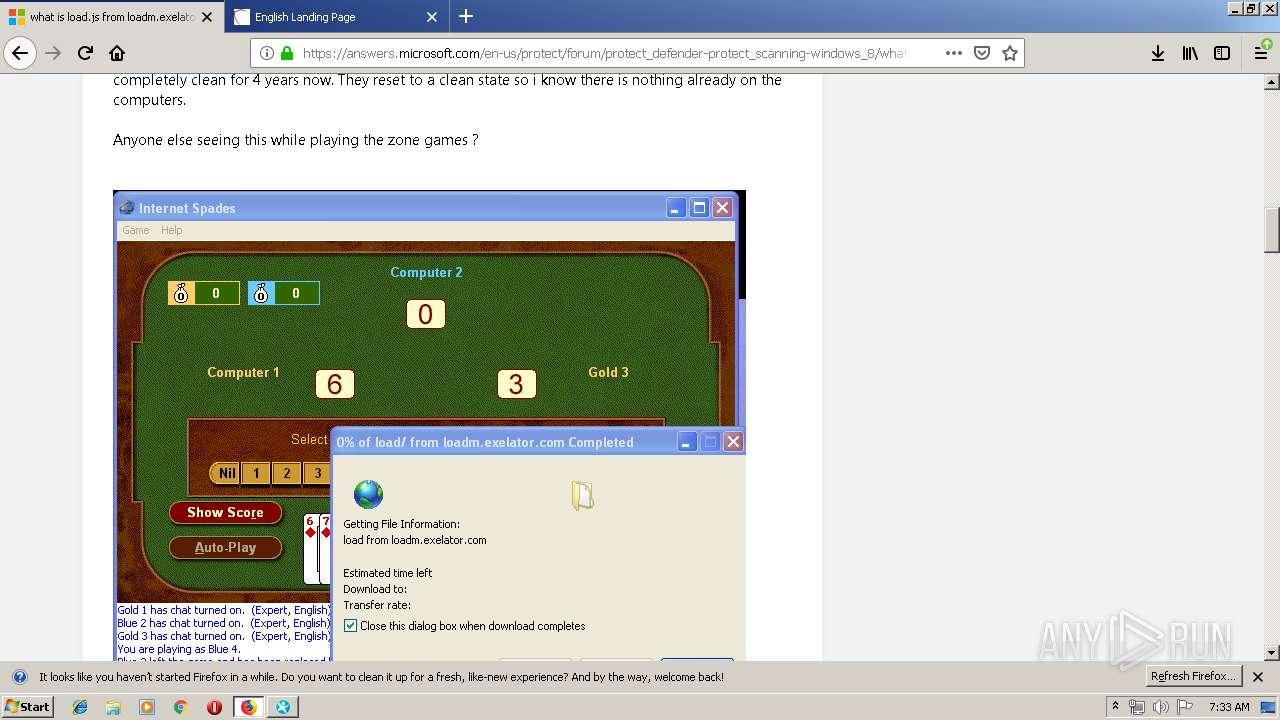The image size is (1280, 720).
Task: Open the Library icon
Action: [1190, 53]
